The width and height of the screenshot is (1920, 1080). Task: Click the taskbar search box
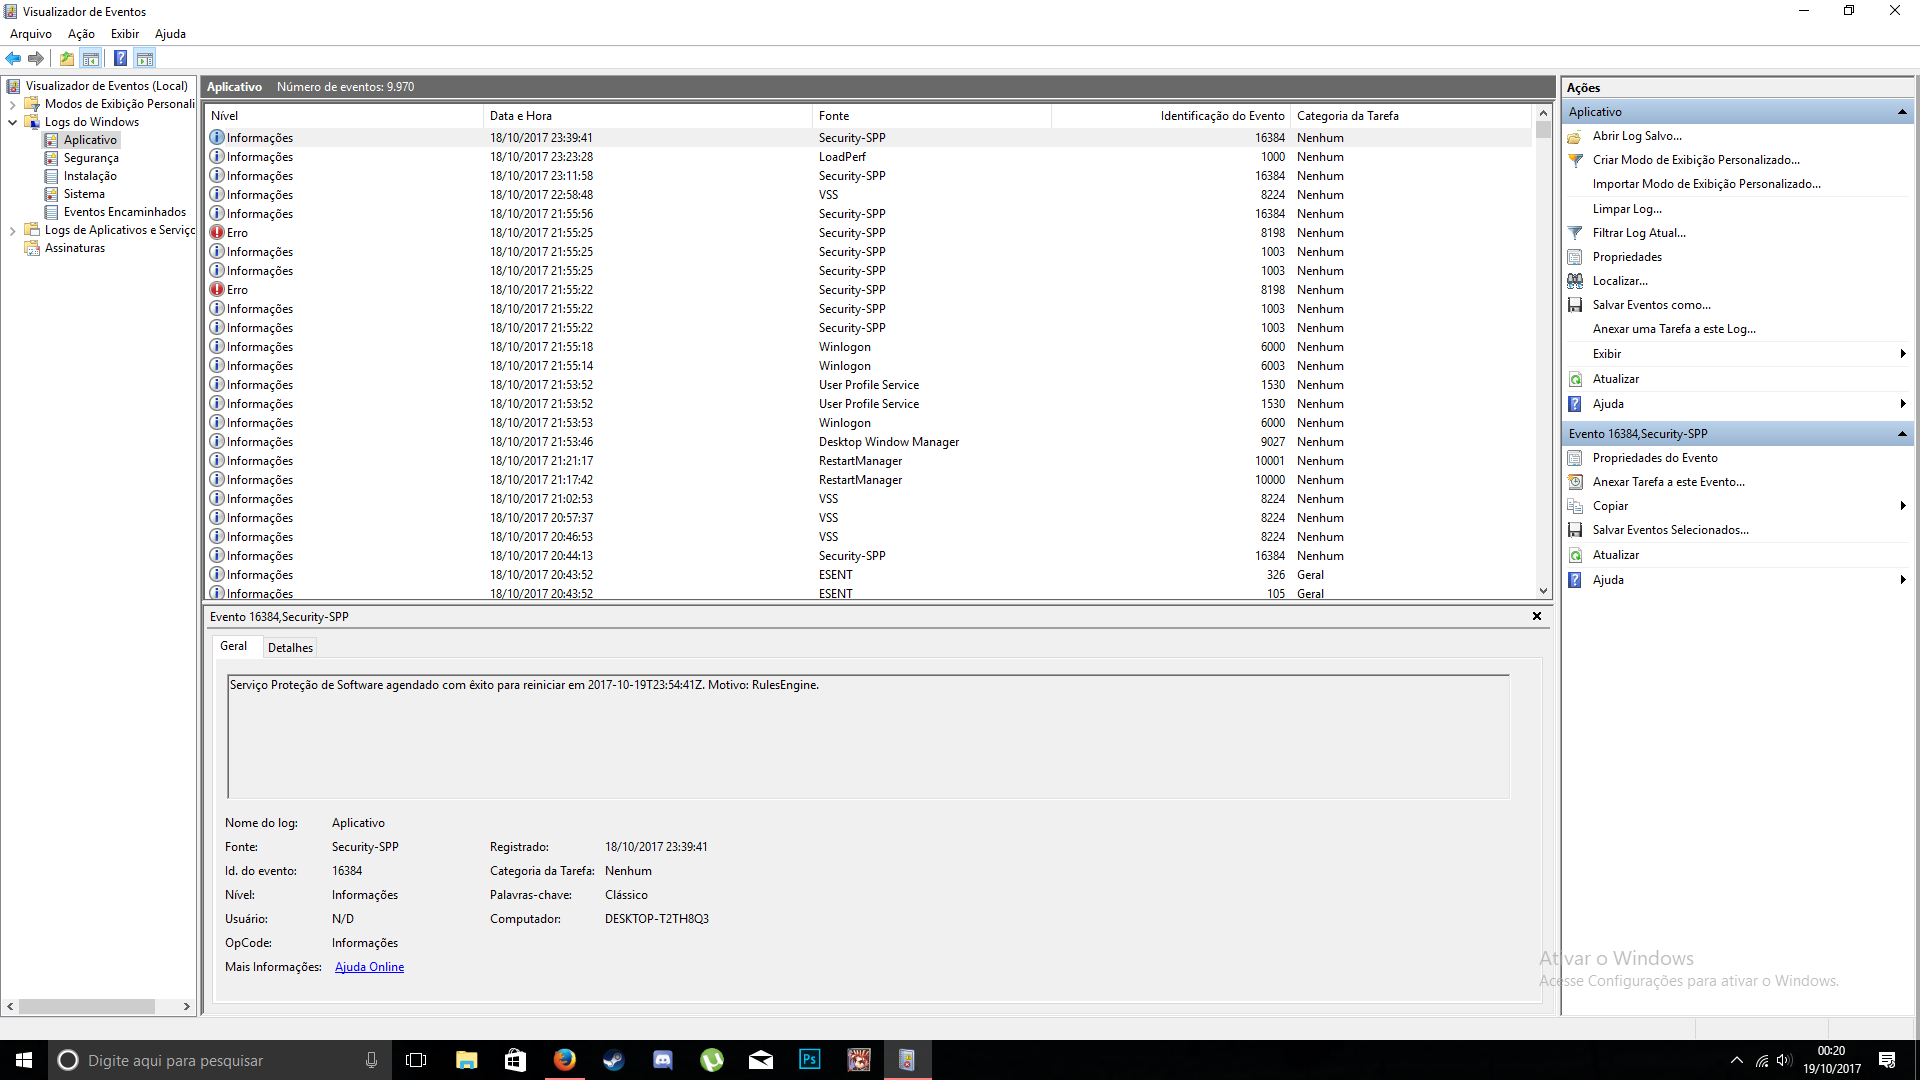pos(218,1060)
